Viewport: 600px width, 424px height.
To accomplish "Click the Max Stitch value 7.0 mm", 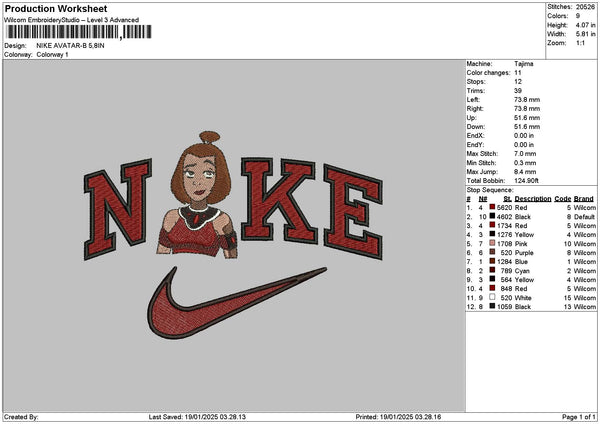I will [525, 153].
